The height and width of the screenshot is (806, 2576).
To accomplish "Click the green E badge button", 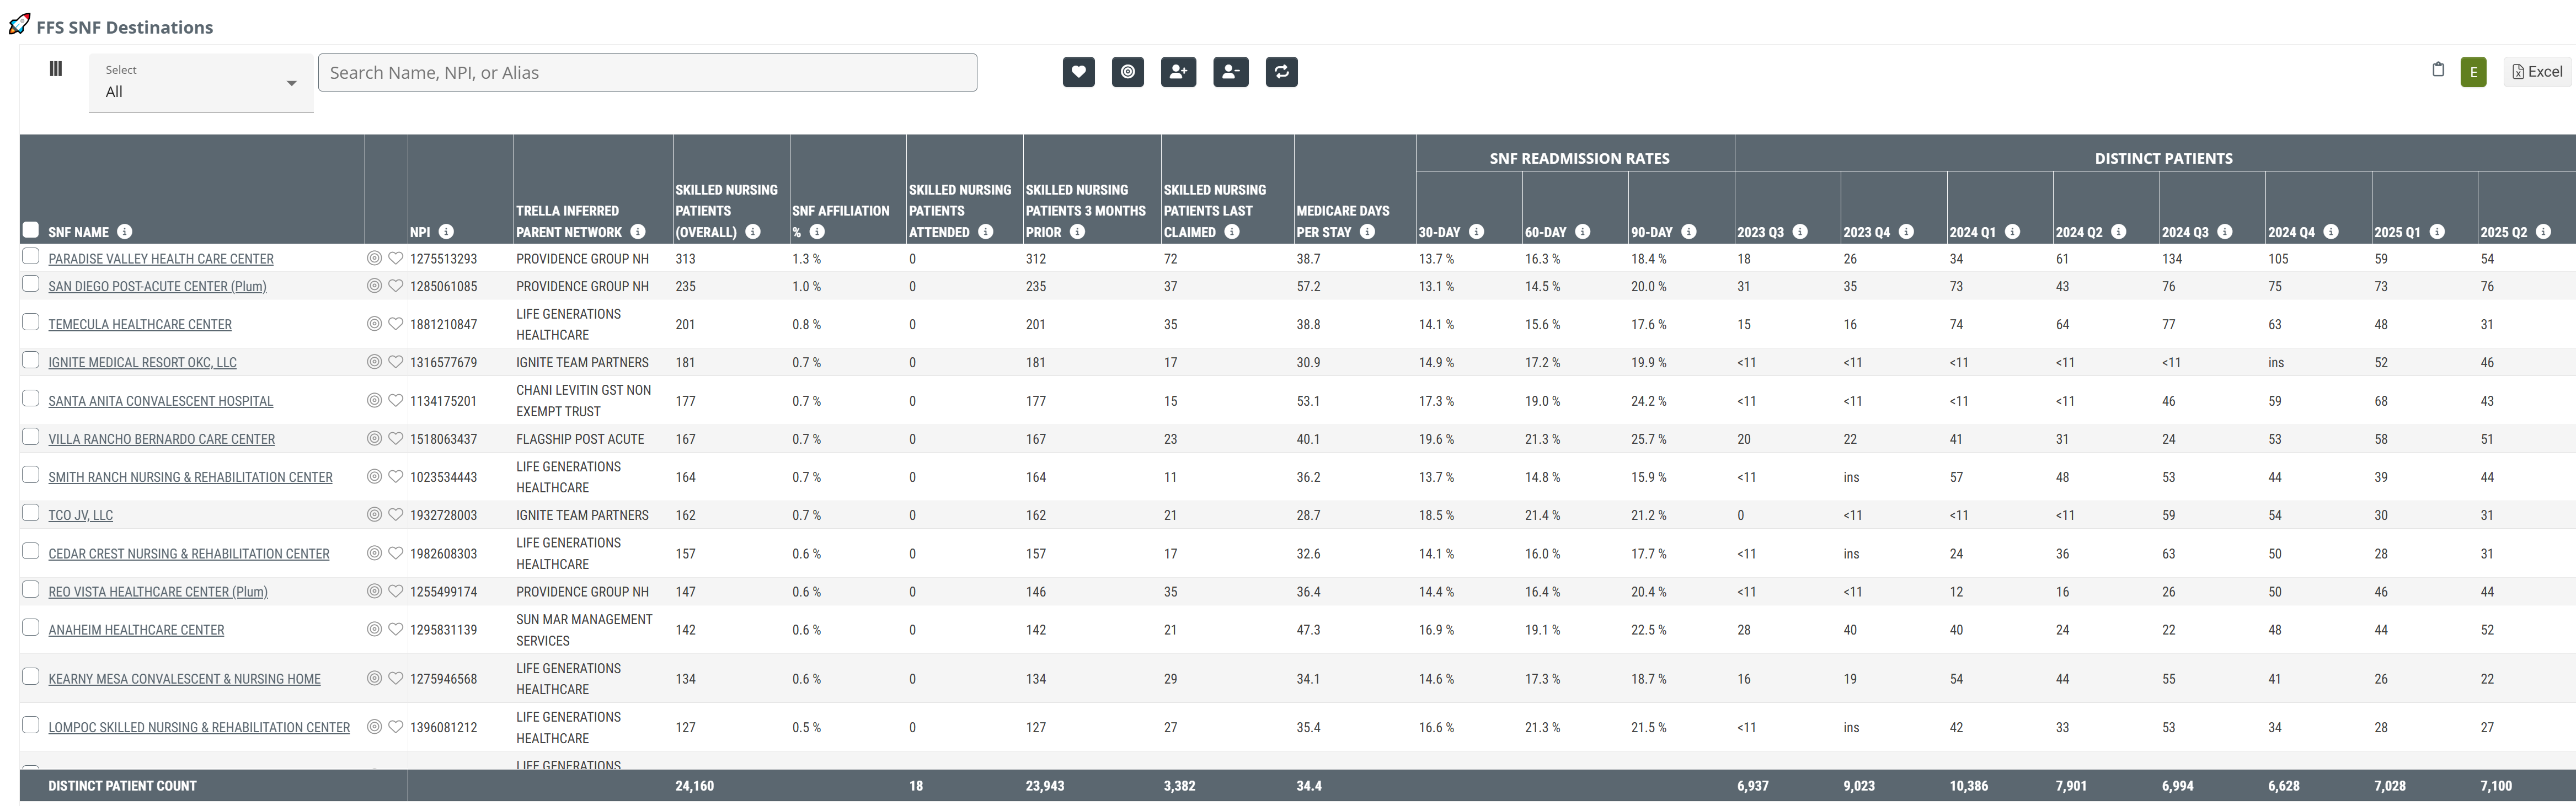I will click(2472, 72).
